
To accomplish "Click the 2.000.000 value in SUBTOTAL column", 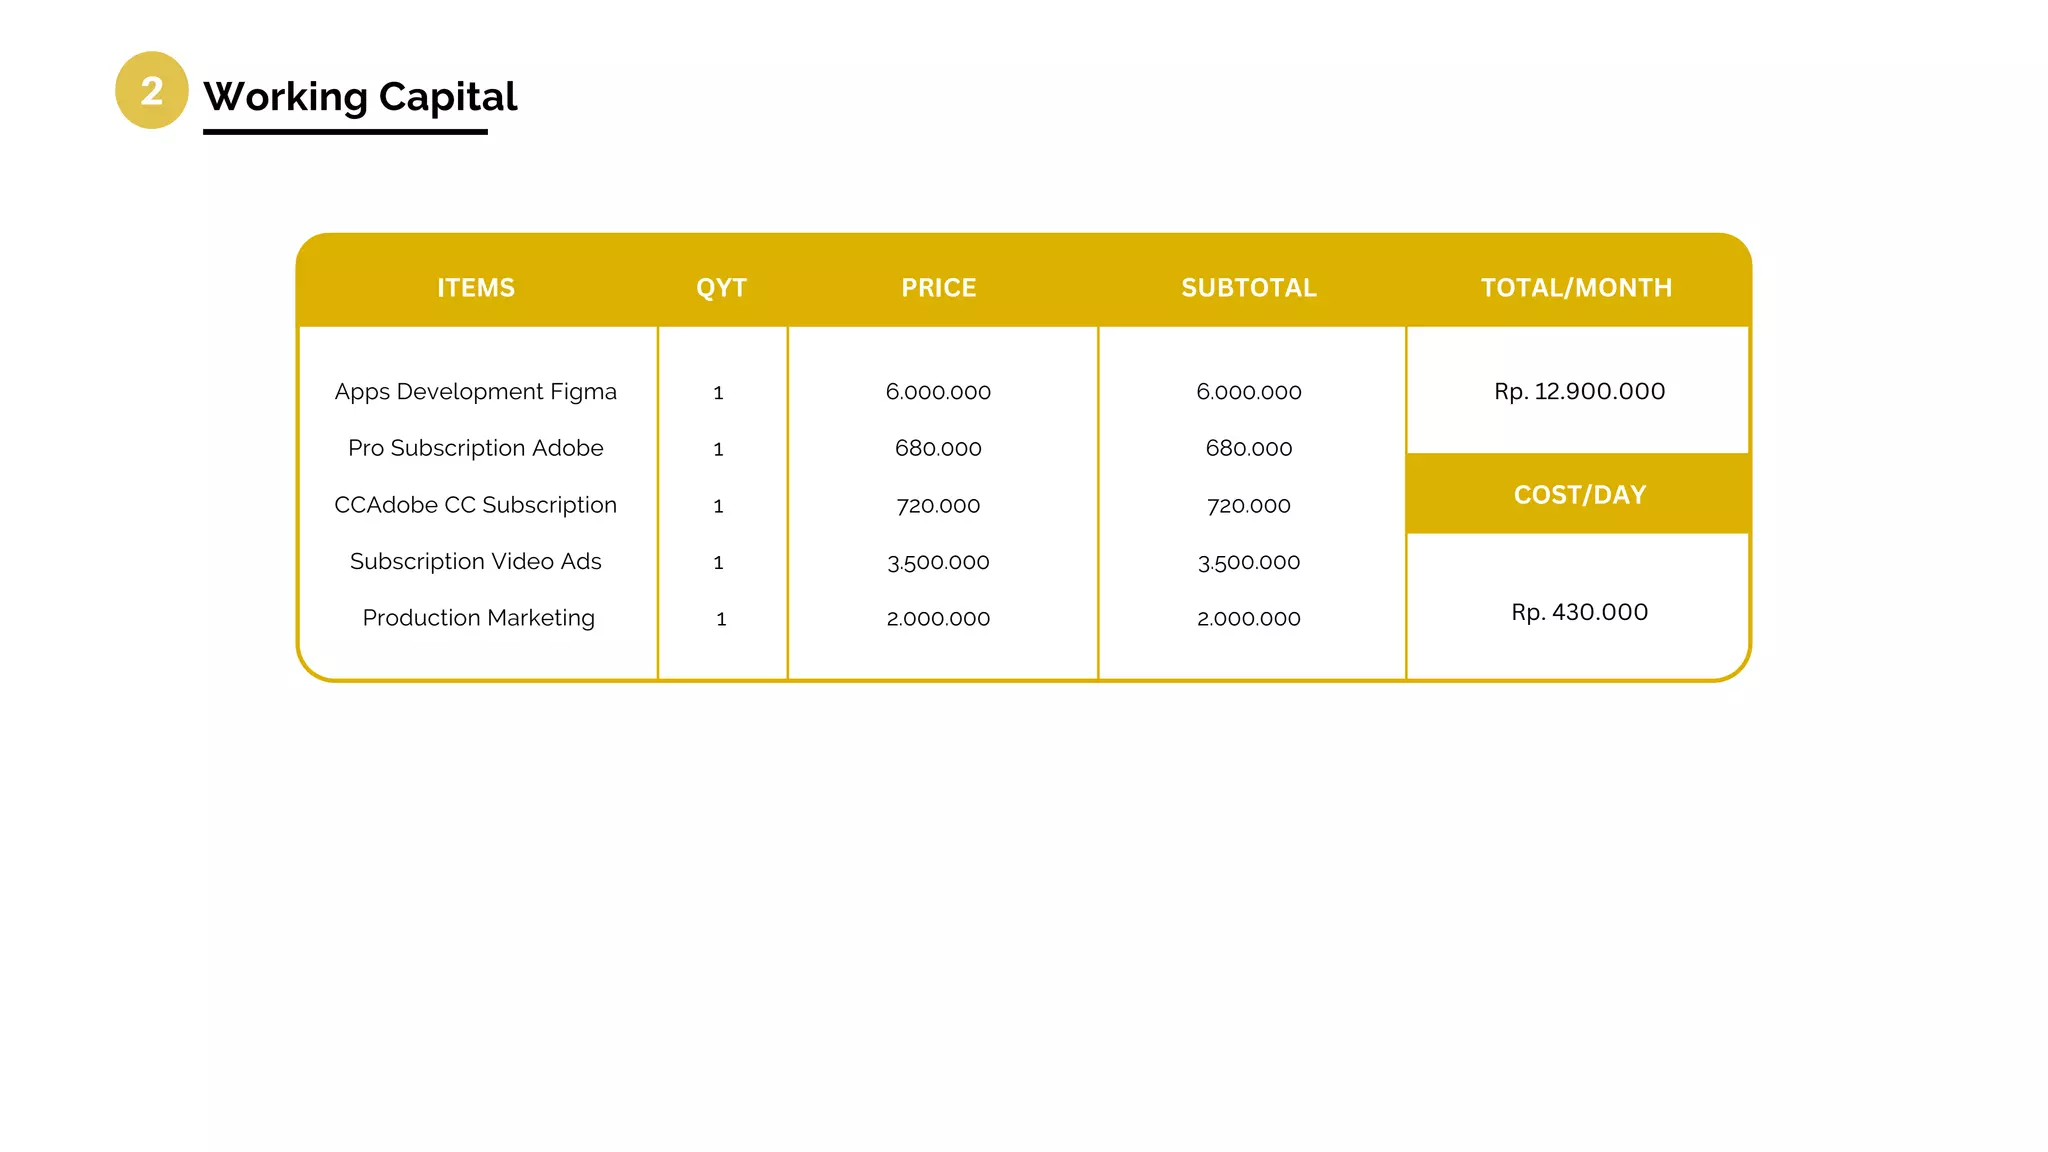I will point(1249,619).
